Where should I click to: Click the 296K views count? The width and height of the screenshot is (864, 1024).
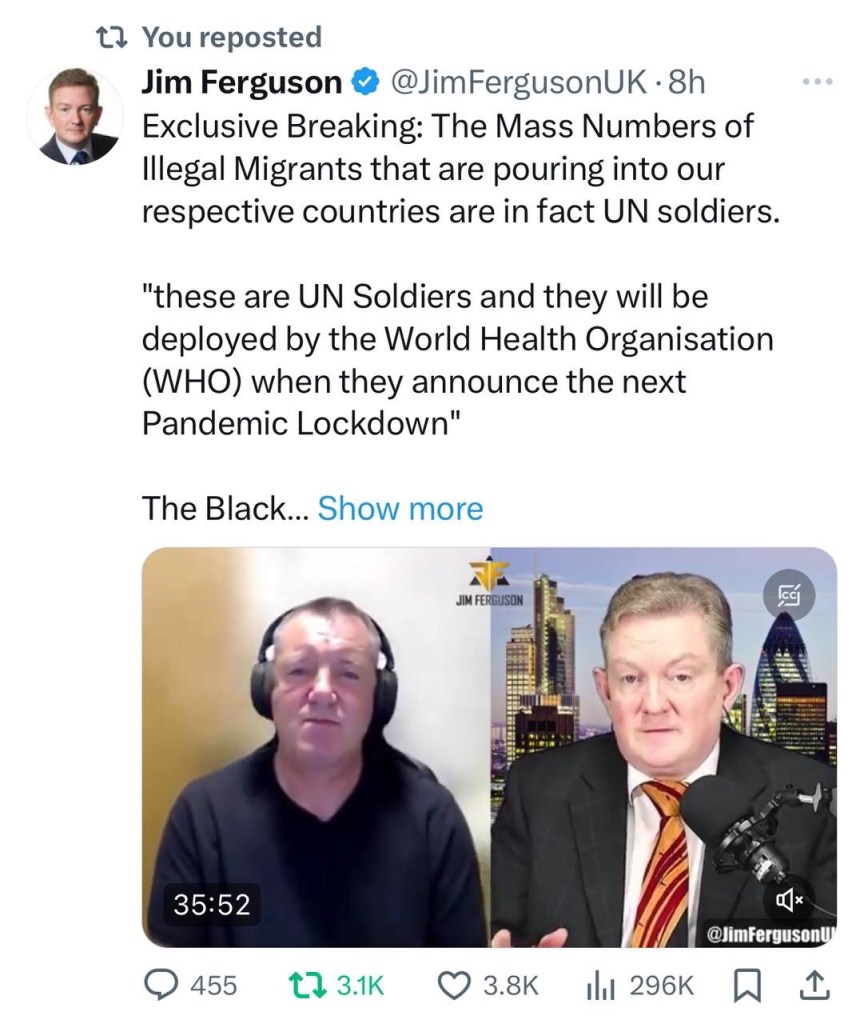pyautogui.click(x=662, y=985)
